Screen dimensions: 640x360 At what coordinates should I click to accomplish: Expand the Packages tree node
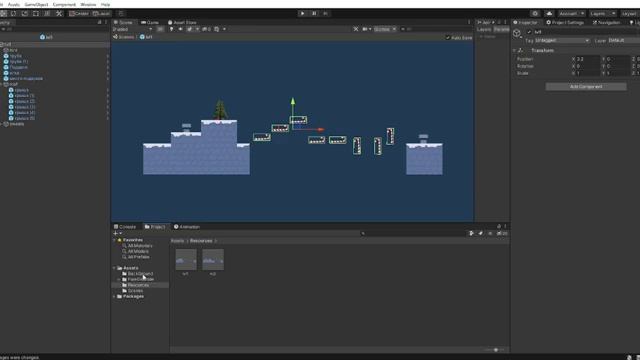point(114,296)
